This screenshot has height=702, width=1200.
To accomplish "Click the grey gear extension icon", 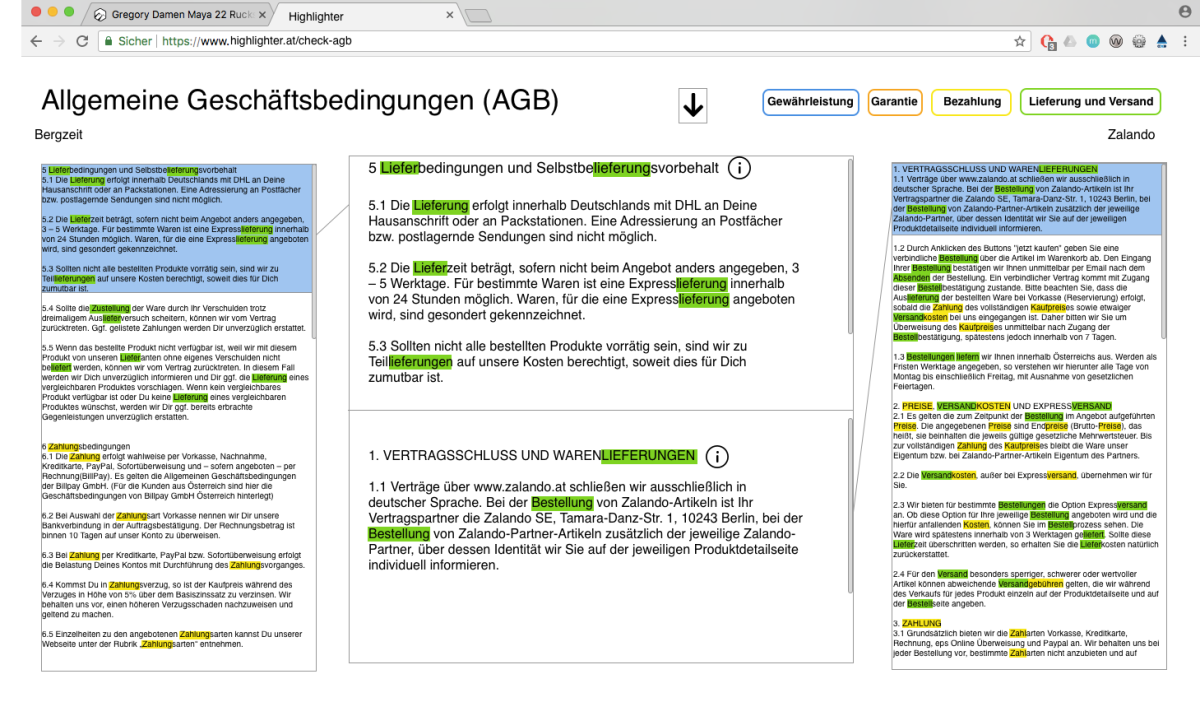I will tap(1139, 42).
